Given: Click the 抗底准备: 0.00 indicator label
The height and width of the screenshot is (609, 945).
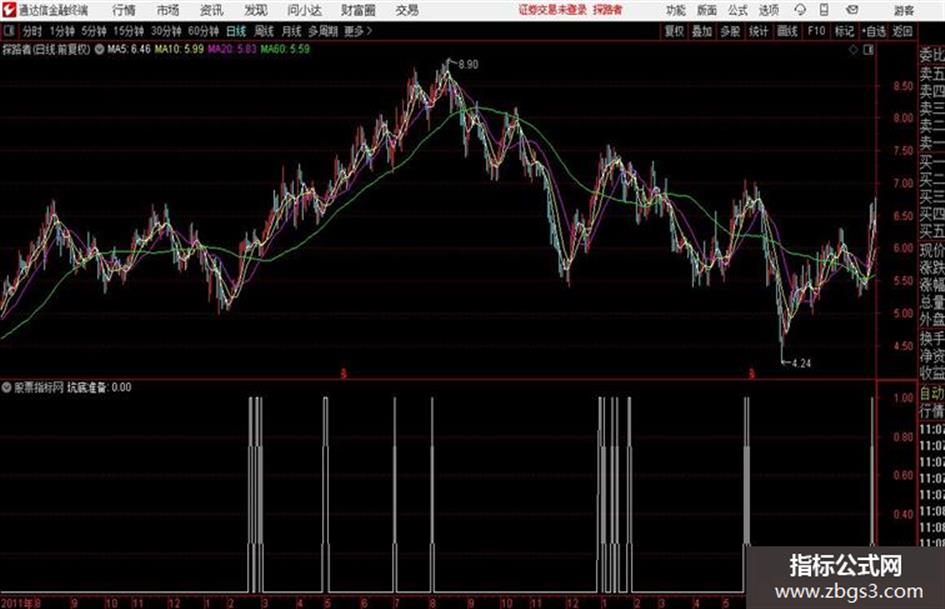Looking at the screenshot, I should pos(99,387).
